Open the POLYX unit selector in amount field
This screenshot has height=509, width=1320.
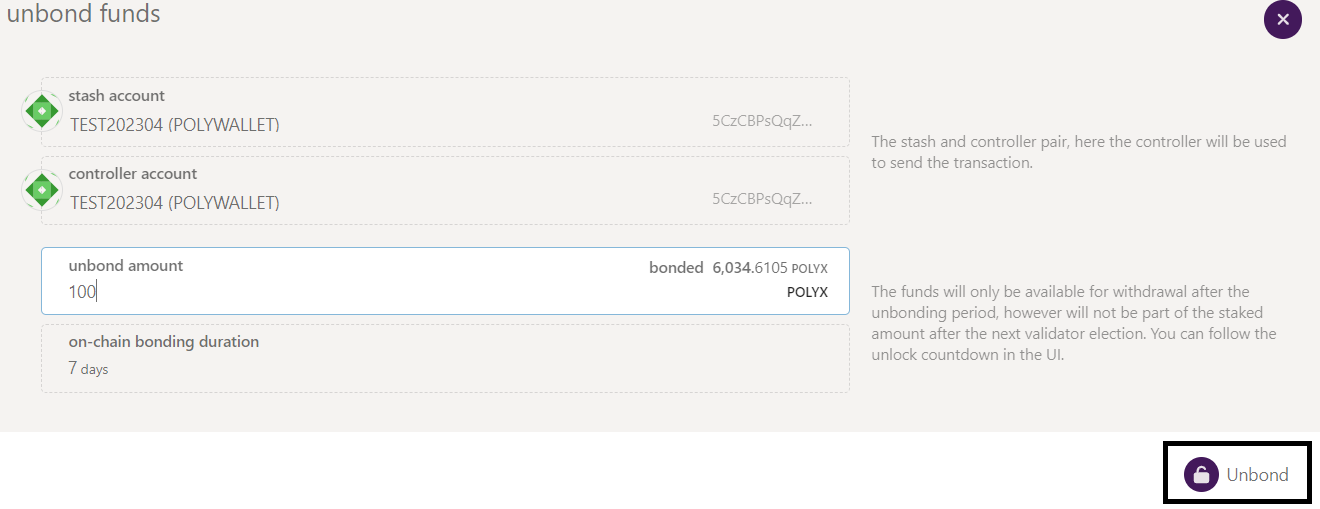[x=807, y=292]
